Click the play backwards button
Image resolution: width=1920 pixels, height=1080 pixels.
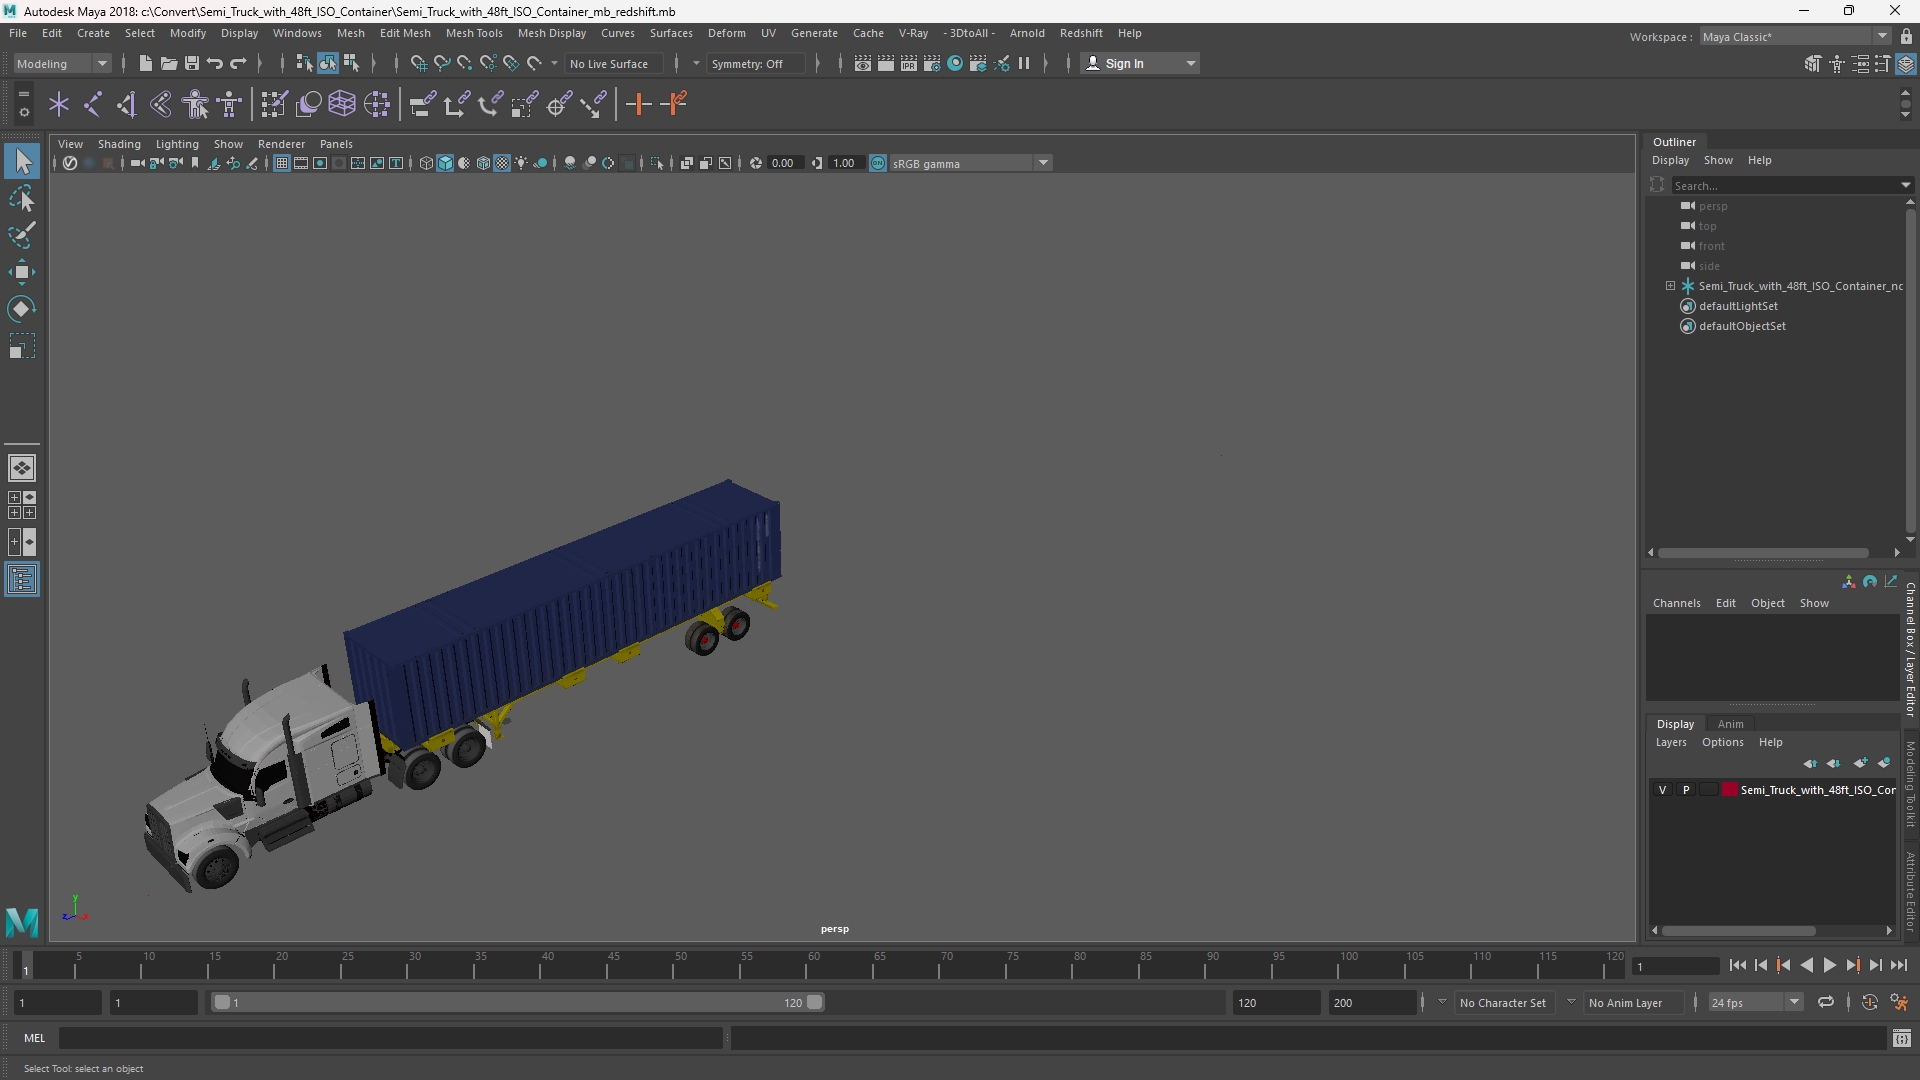click(x=1806, y=965)
